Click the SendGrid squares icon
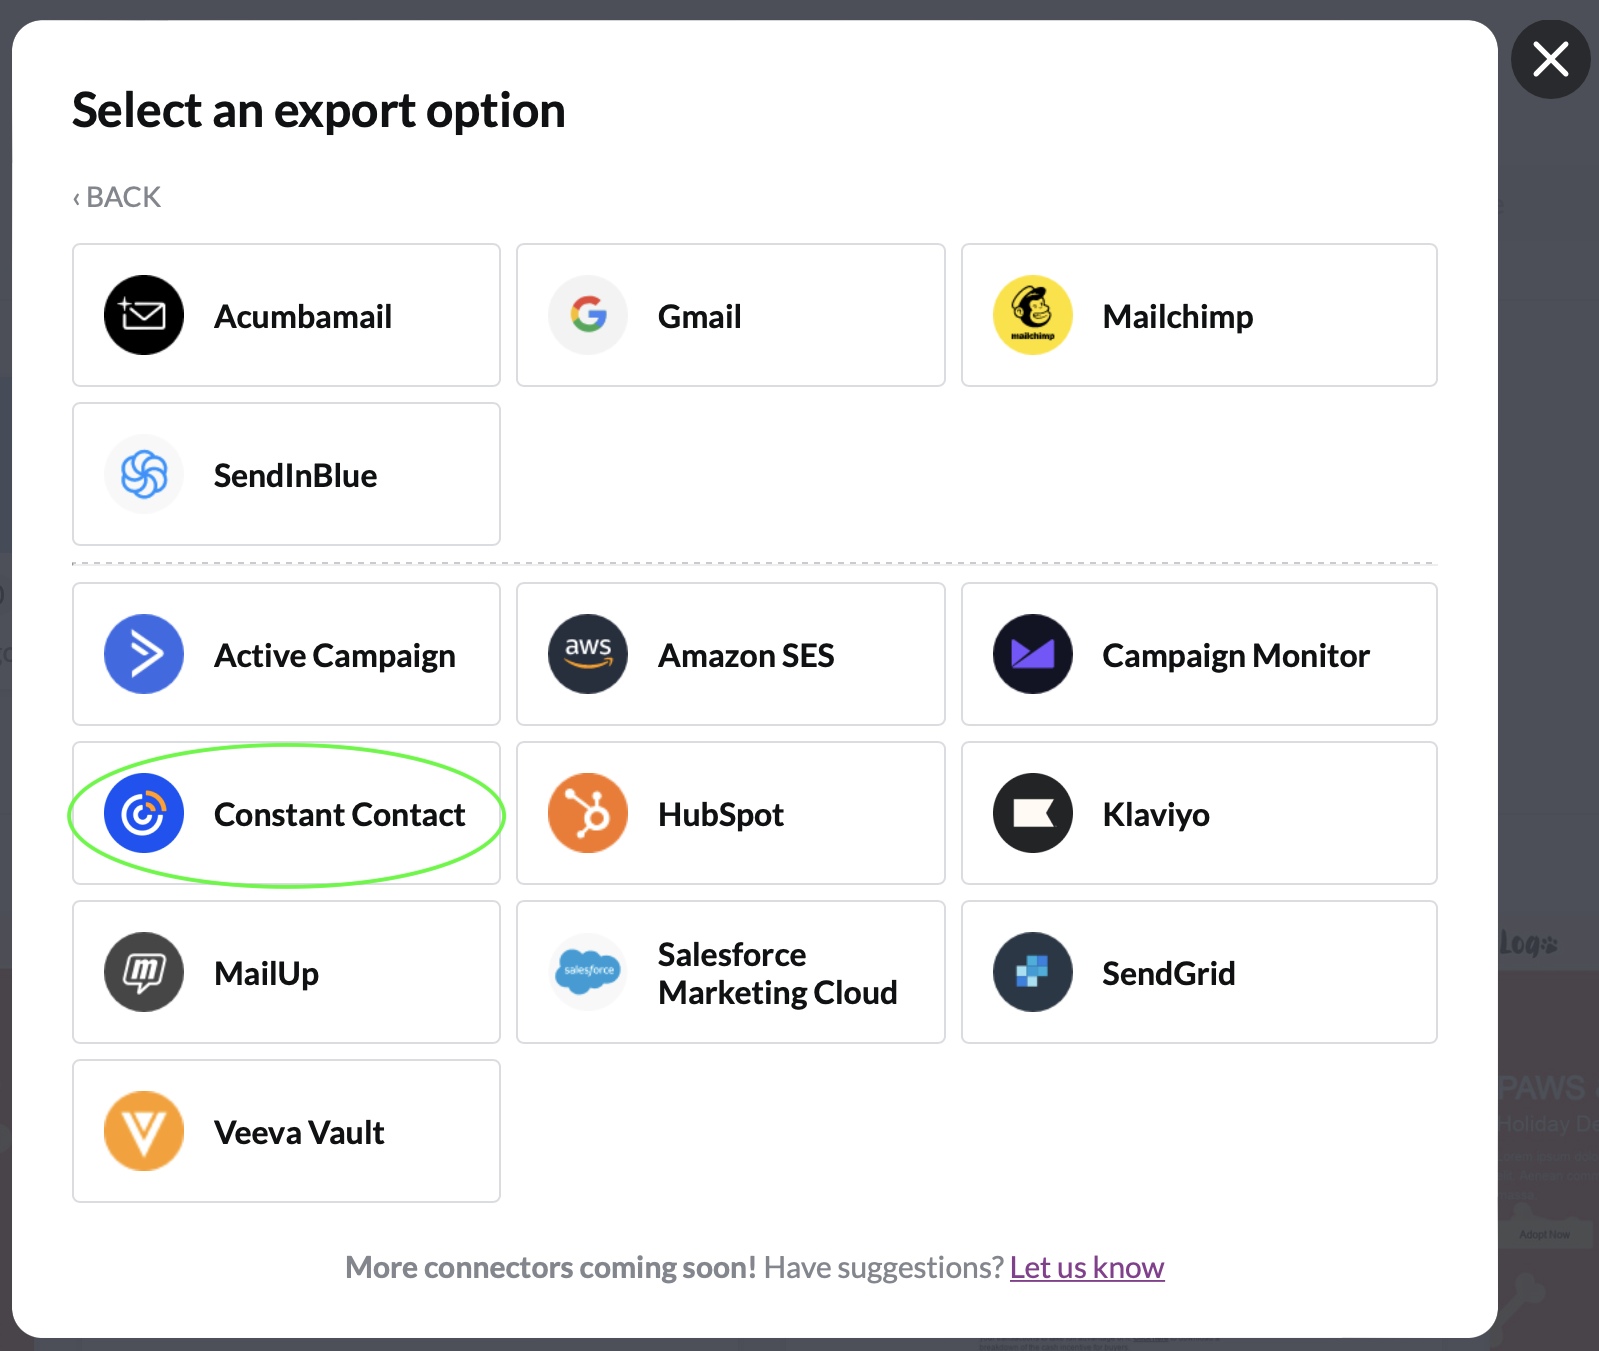 1033,972
